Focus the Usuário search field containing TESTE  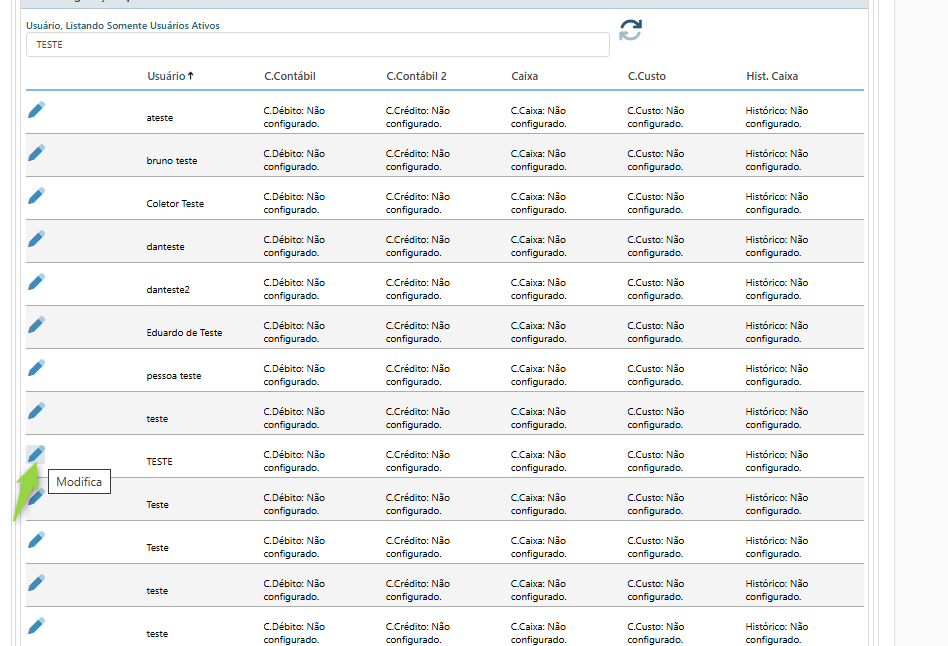317,45
